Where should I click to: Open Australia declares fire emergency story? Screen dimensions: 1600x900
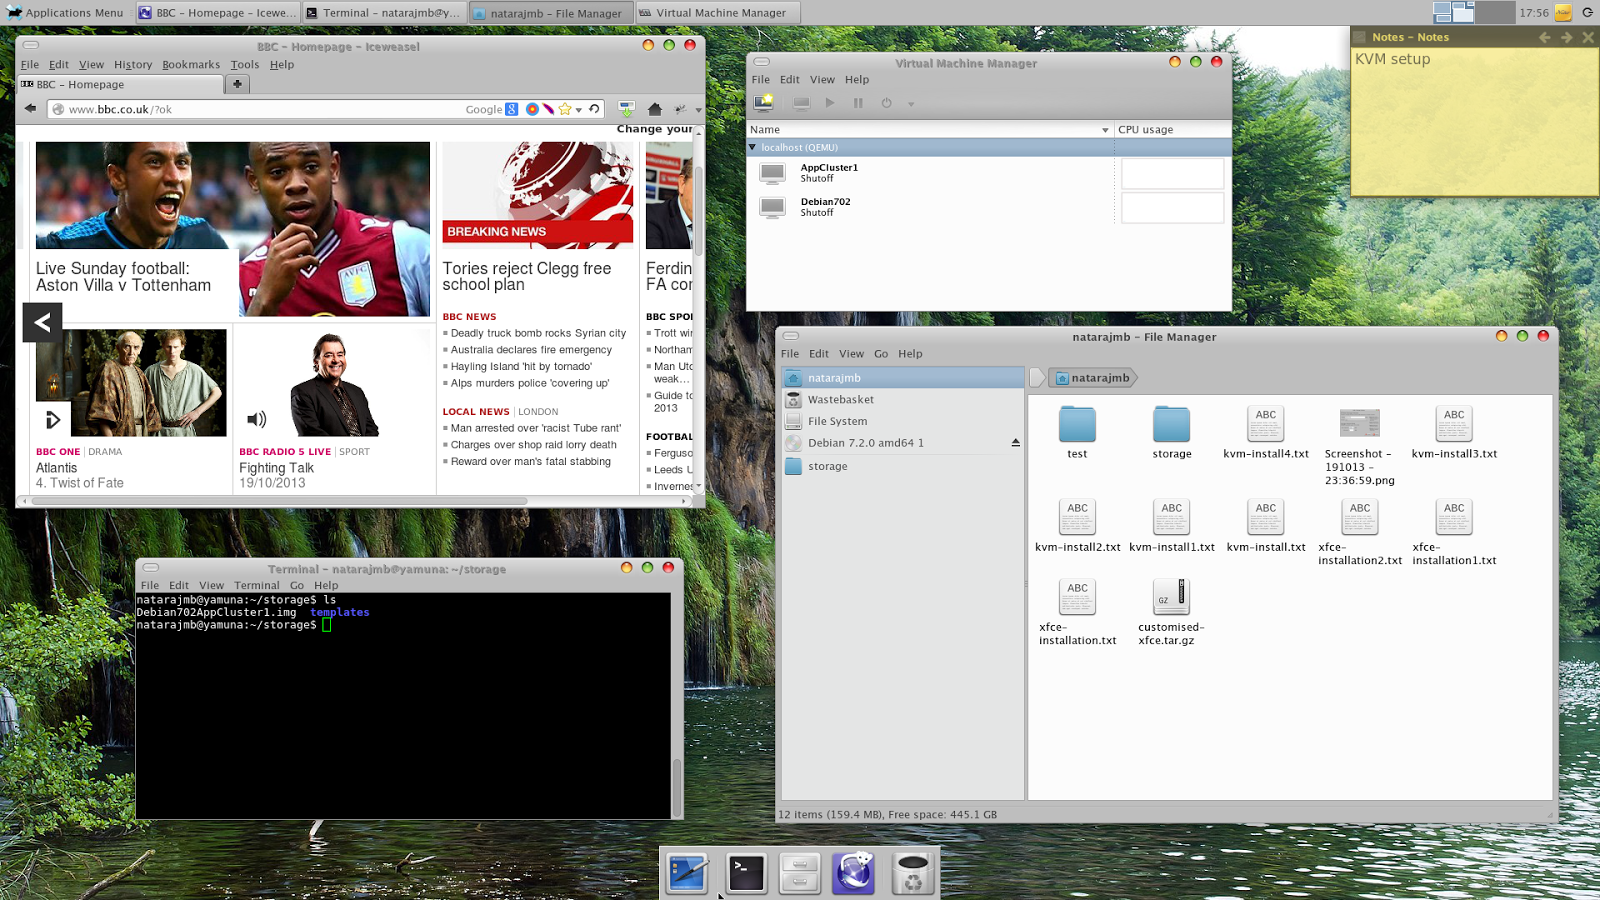pos(531,350)
